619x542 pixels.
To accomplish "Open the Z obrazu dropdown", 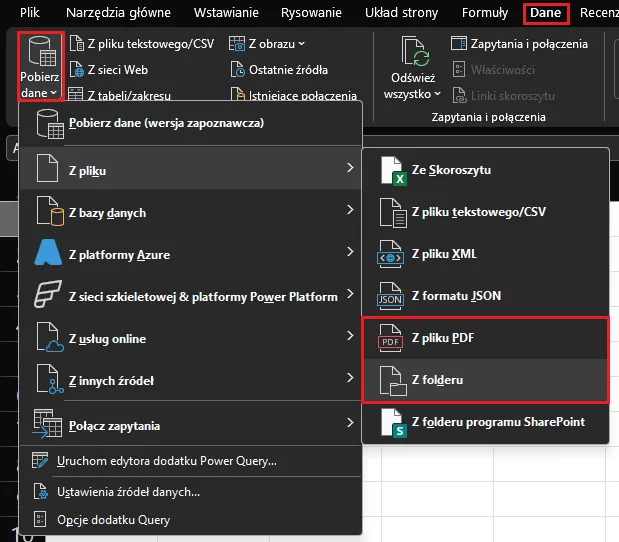I will click(x=267, y=44).
